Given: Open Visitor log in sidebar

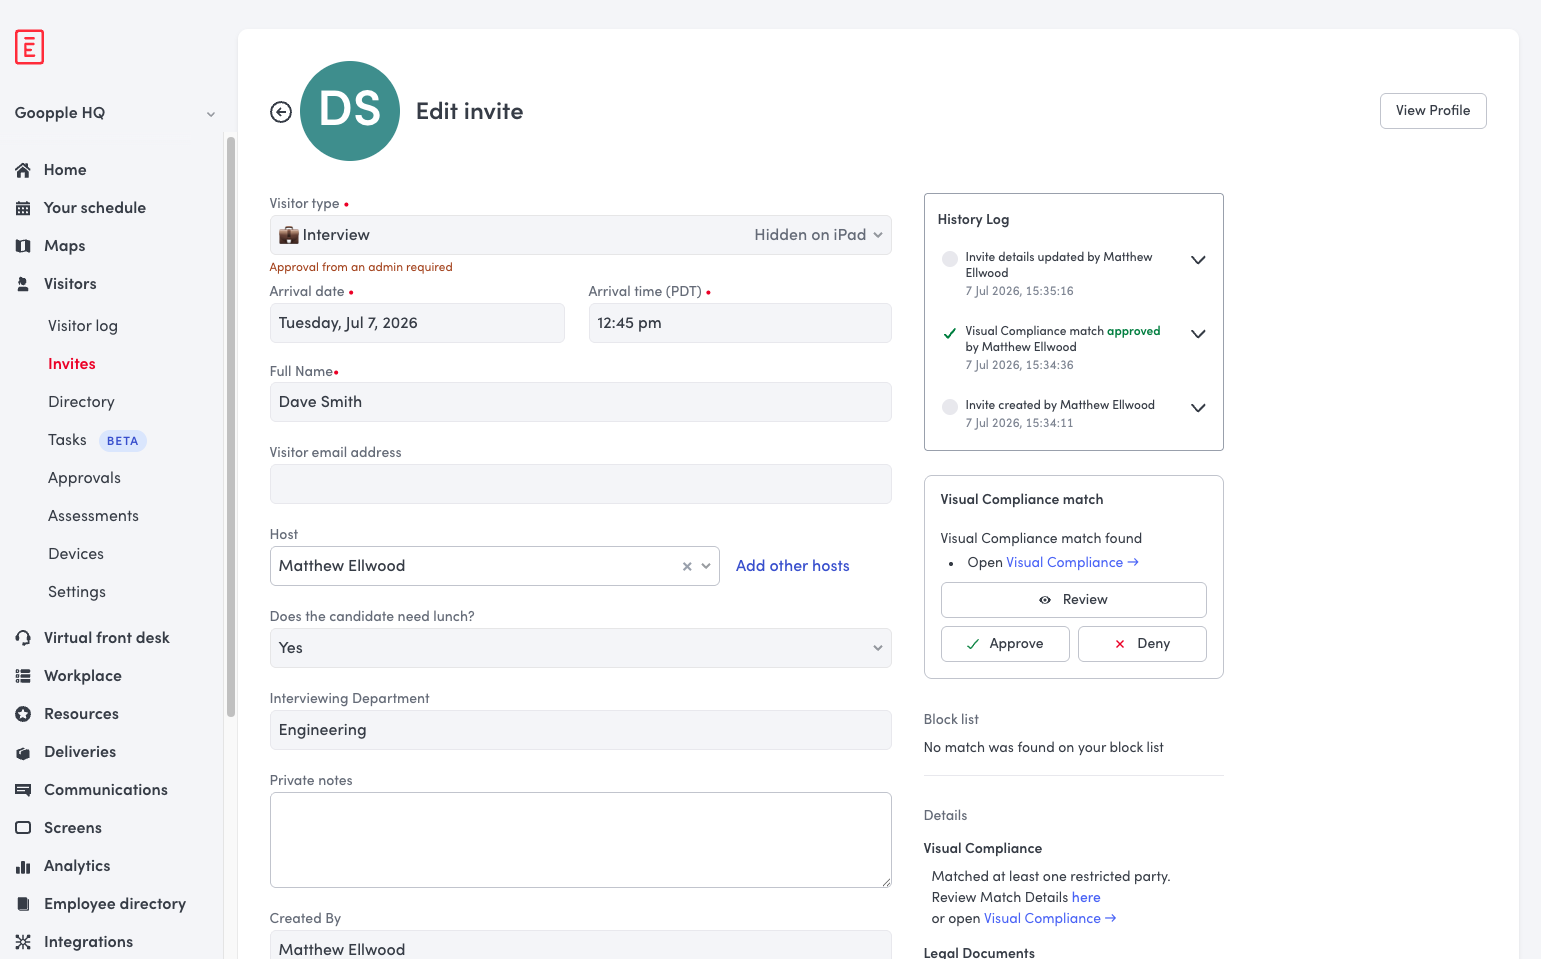Looking at the screenshot, I should pos(83,326).
